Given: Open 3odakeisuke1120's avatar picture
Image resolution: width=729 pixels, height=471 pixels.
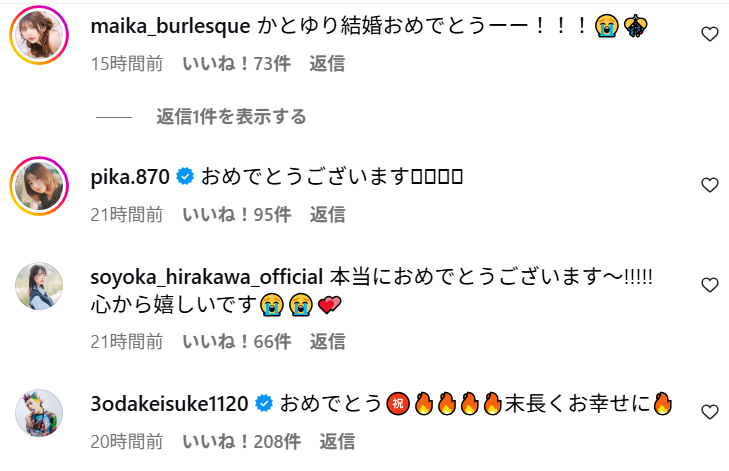Looking at the screenshot, I should point(39,413).
